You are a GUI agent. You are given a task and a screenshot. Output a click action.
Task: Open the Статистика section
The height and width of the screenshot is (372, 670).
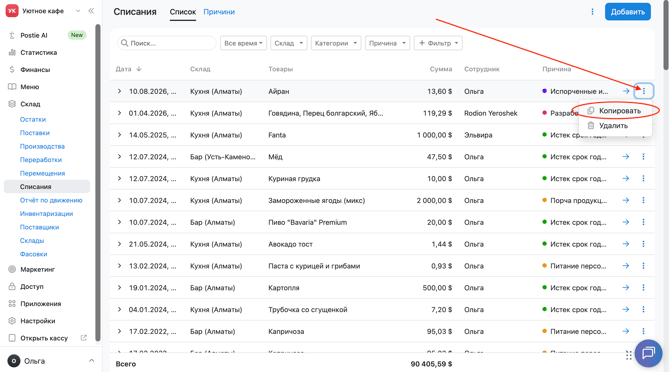point(38,53)
